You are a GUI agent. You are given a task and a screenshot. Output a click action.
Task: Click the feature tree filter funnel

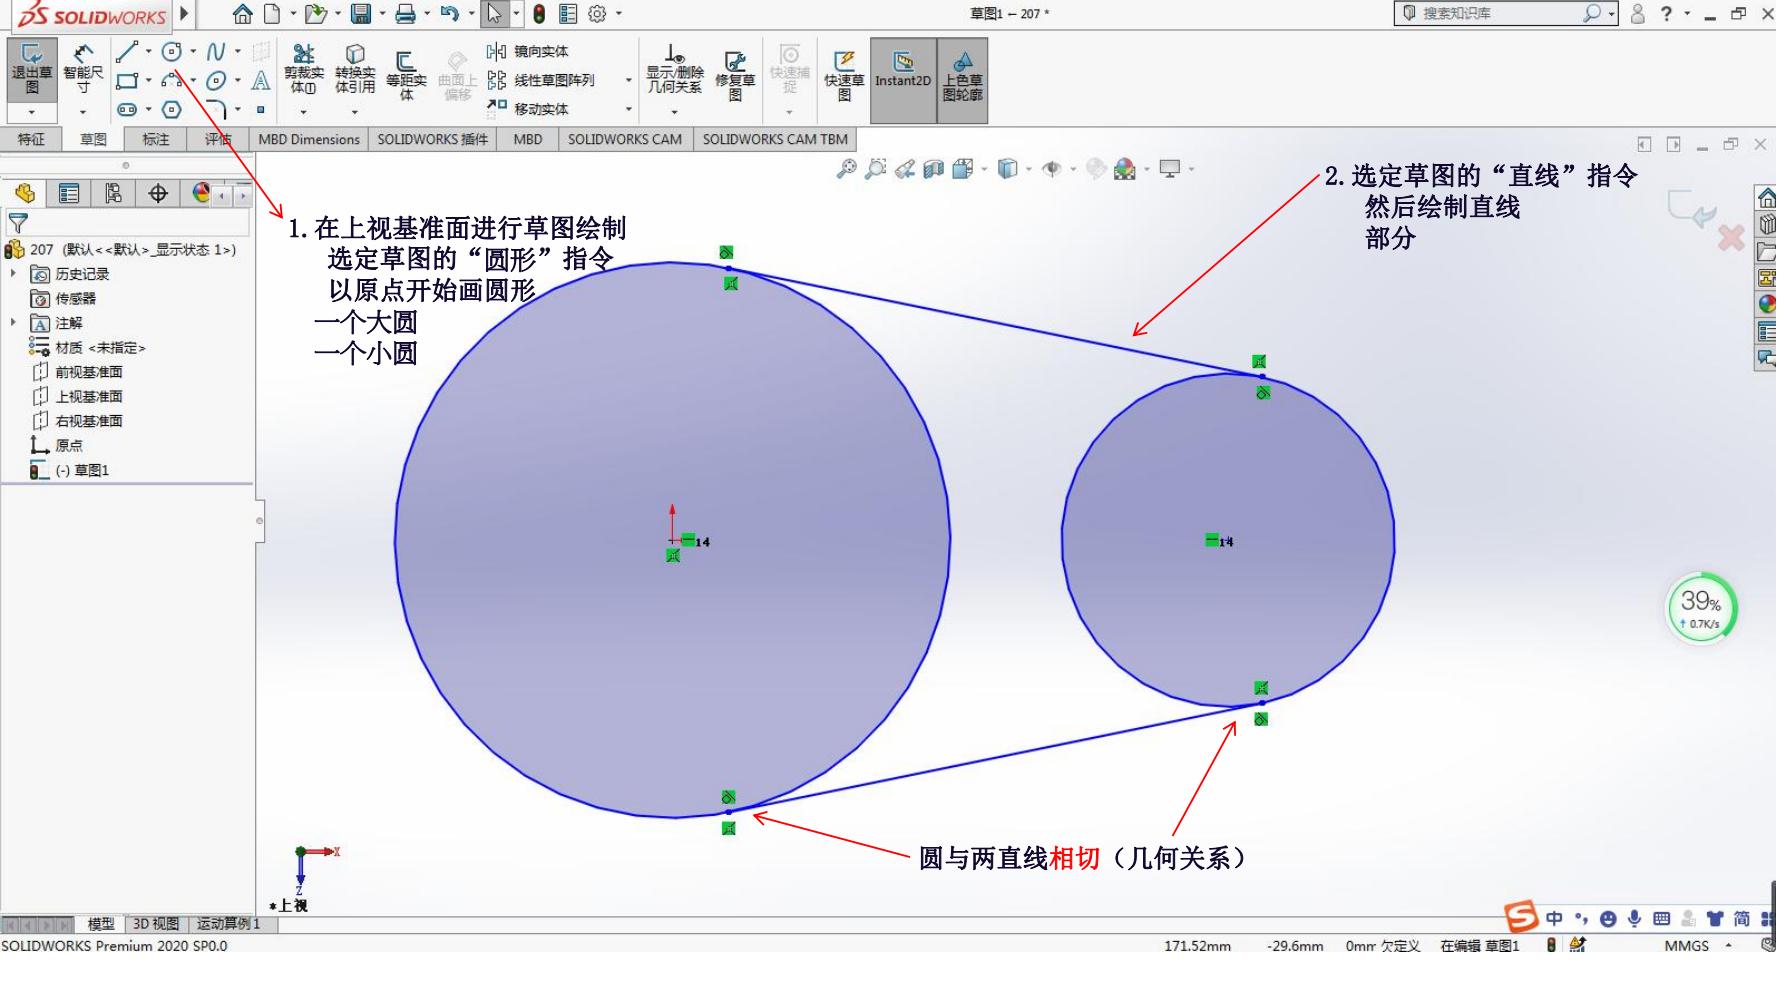[18, 223]
